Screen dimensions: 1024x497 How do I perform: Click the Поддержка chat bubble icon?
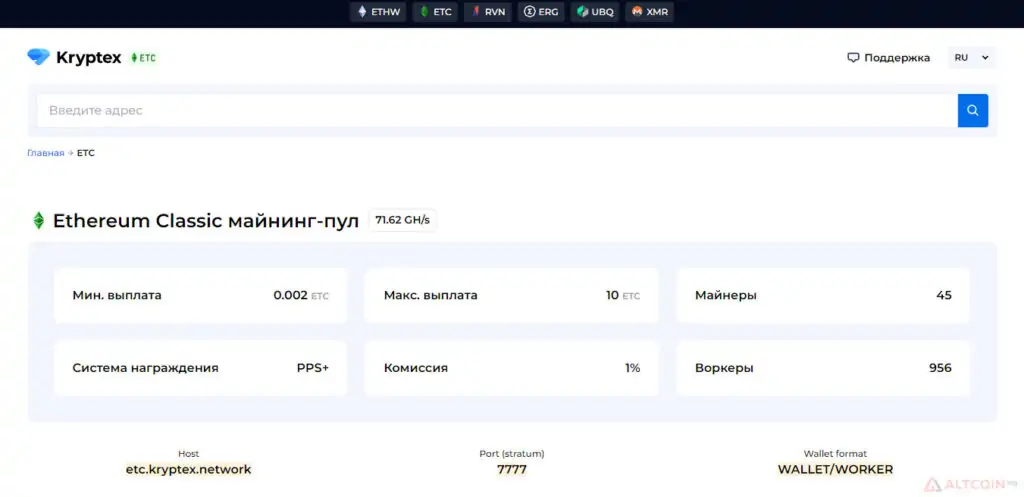click(853, 57)
